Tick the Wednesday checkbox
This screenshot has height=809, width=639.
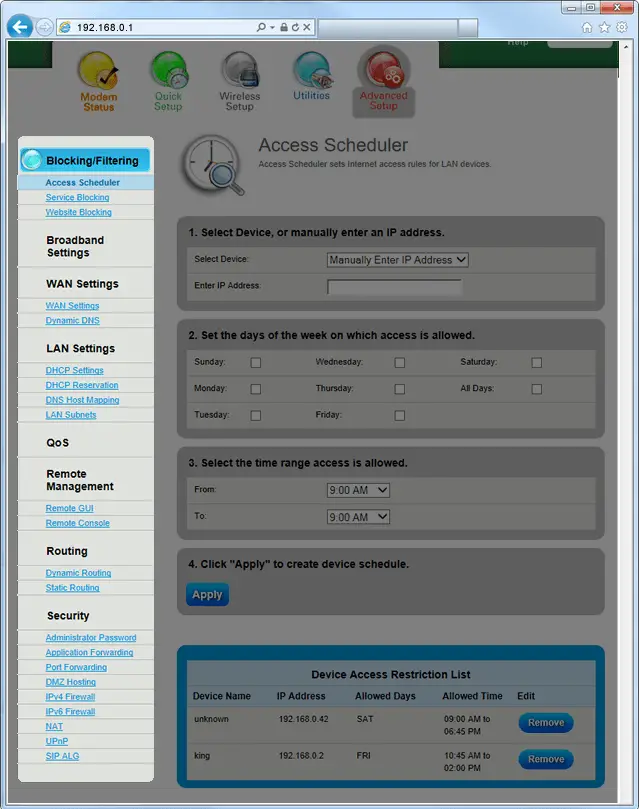[400, 363]
